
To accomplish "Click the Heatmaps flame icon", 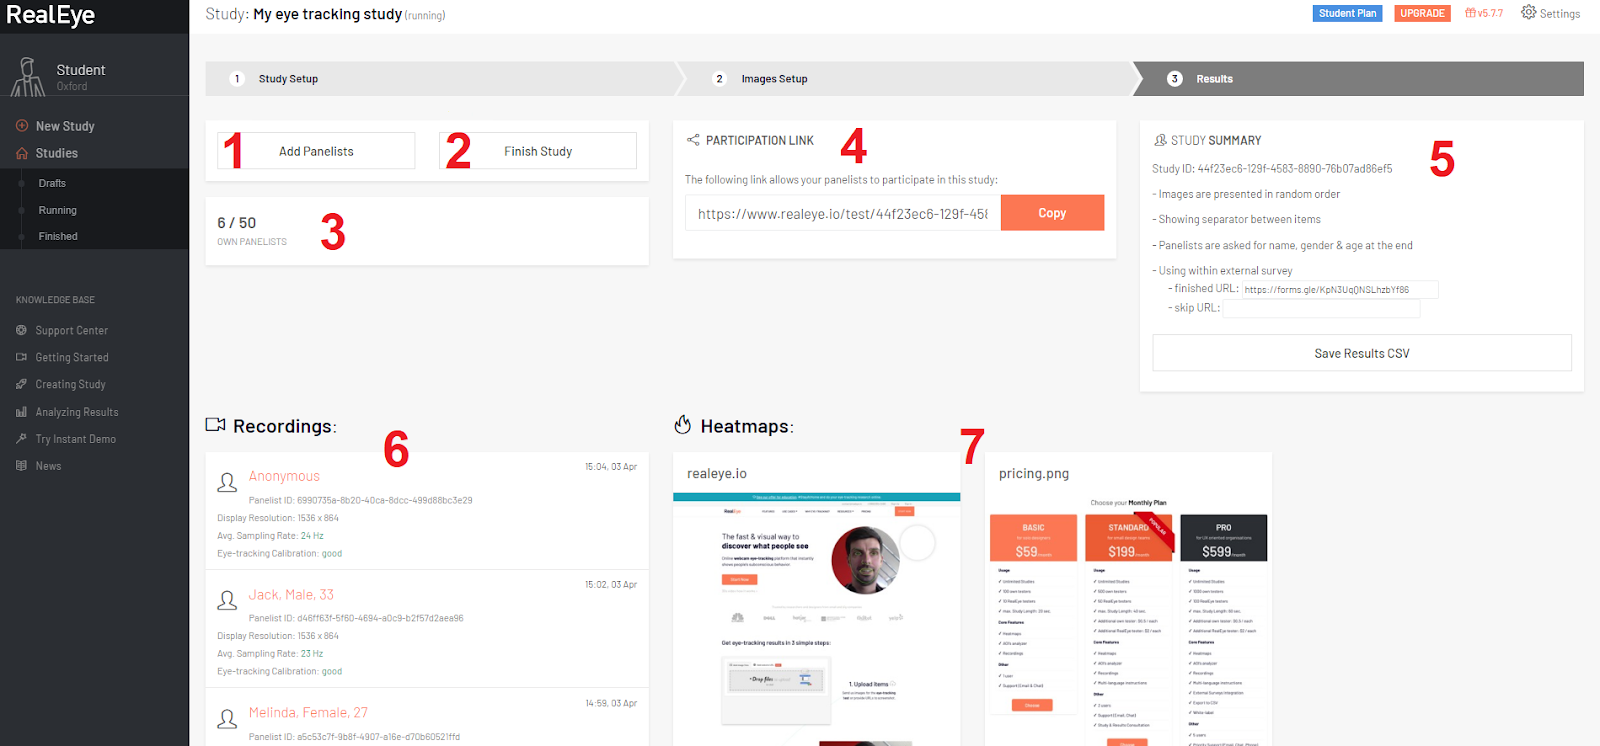I will pyautogui.click(x=683, y=425).
